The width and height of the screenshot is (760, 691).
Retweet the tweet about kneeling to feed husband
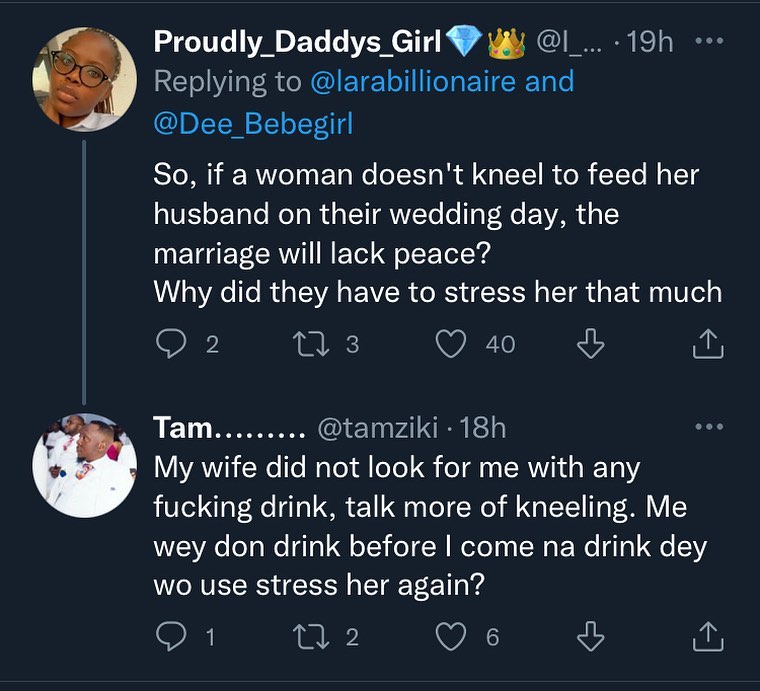click(x=303, y=344)
